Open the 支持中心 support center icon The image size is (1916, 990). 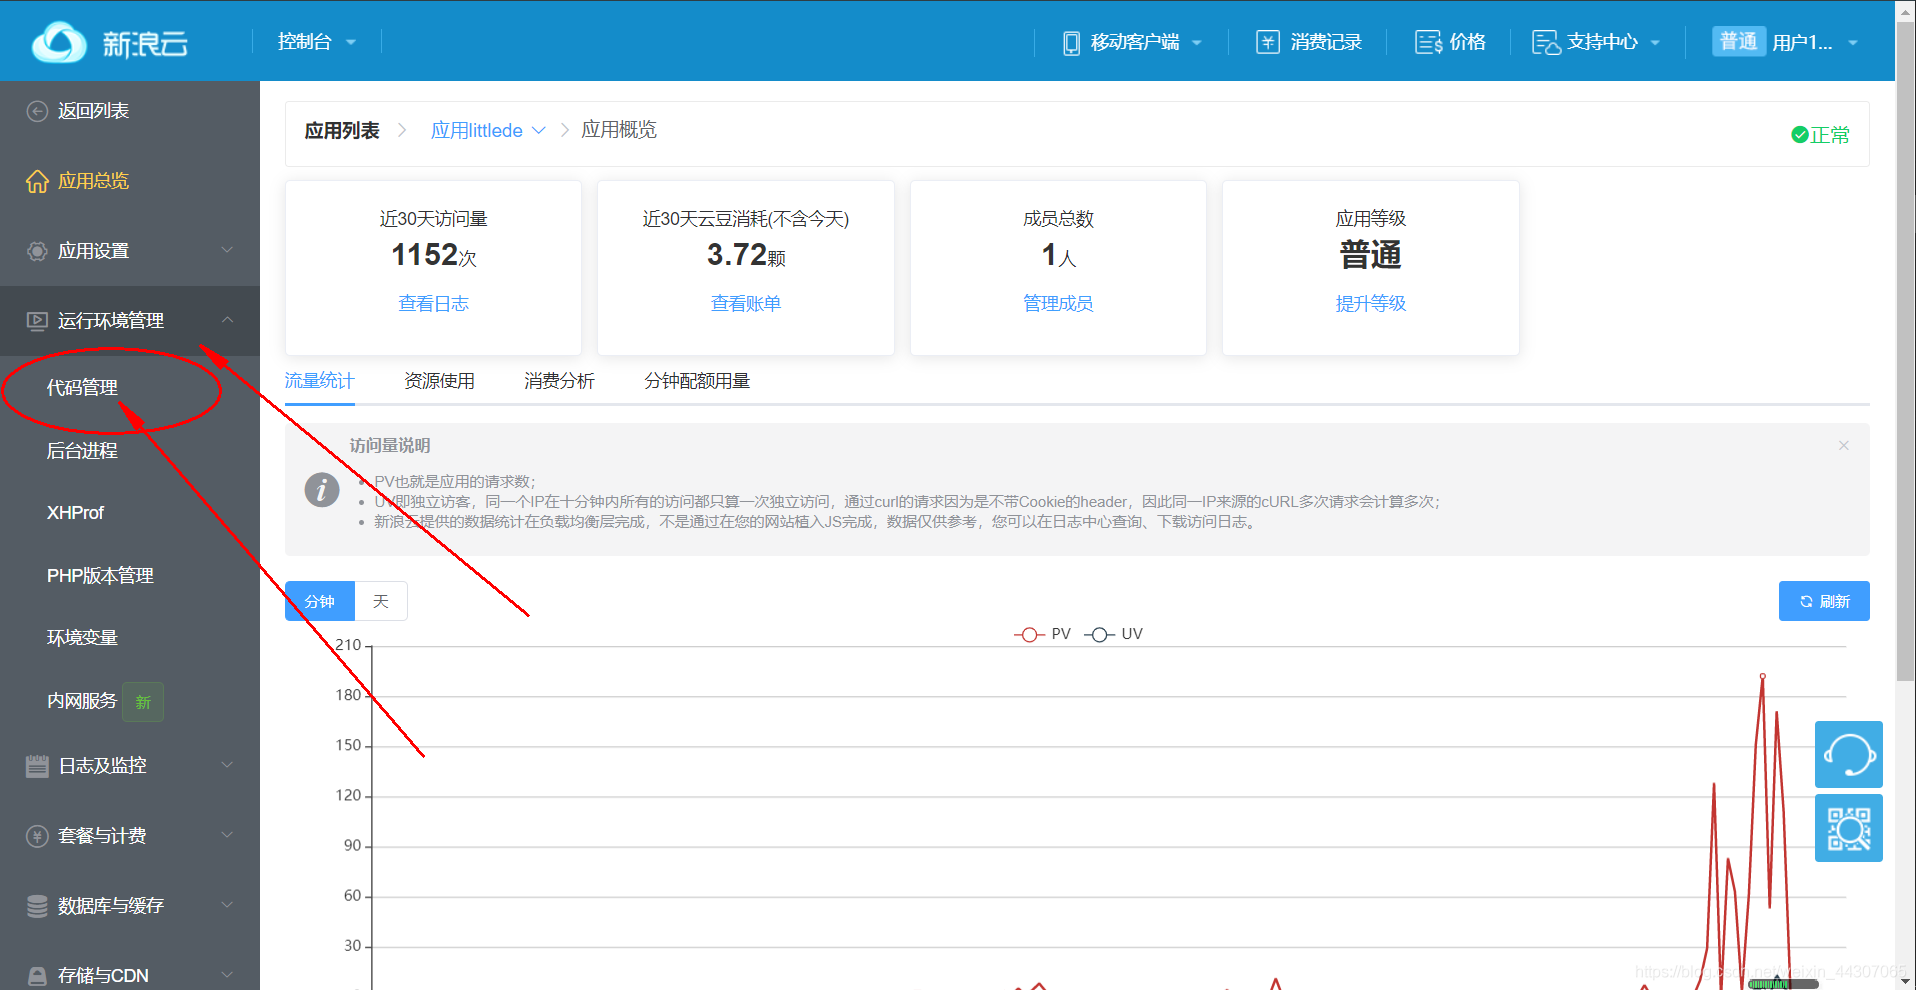[1545, 41]
